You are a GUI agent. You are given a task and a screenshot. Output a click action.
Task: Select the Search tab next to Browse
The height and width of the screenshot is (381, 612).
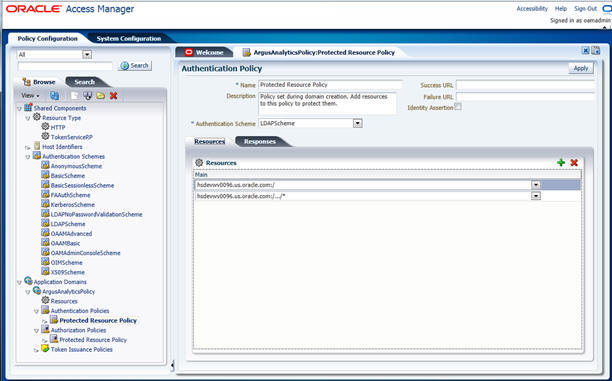pos(85,82)
